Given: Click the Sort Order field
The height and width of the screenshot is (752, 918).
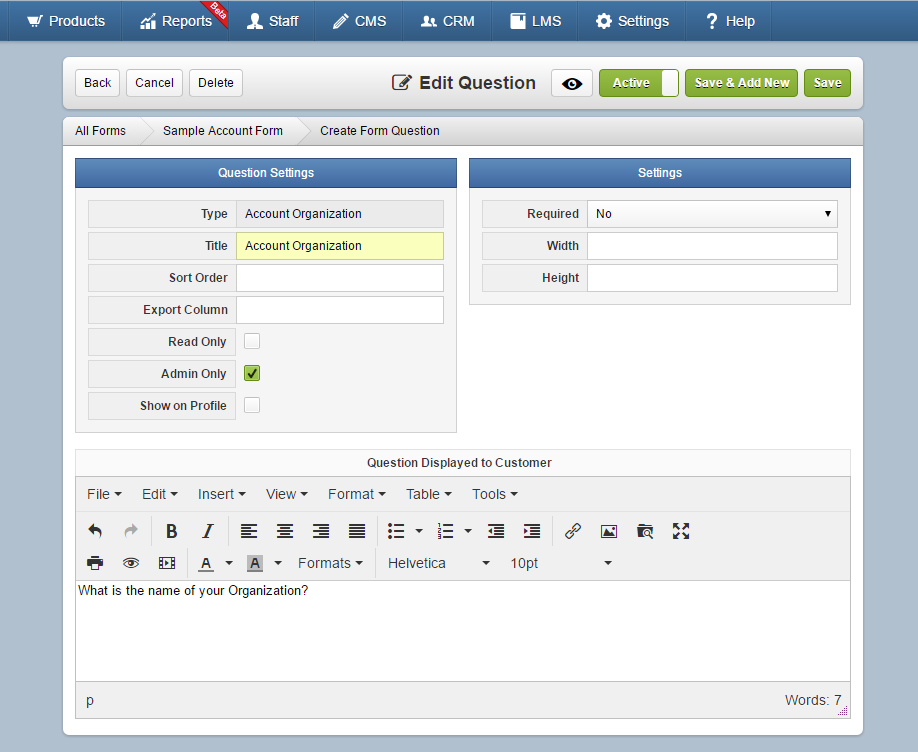Looking at the screenshot, I should coord(340,278).
